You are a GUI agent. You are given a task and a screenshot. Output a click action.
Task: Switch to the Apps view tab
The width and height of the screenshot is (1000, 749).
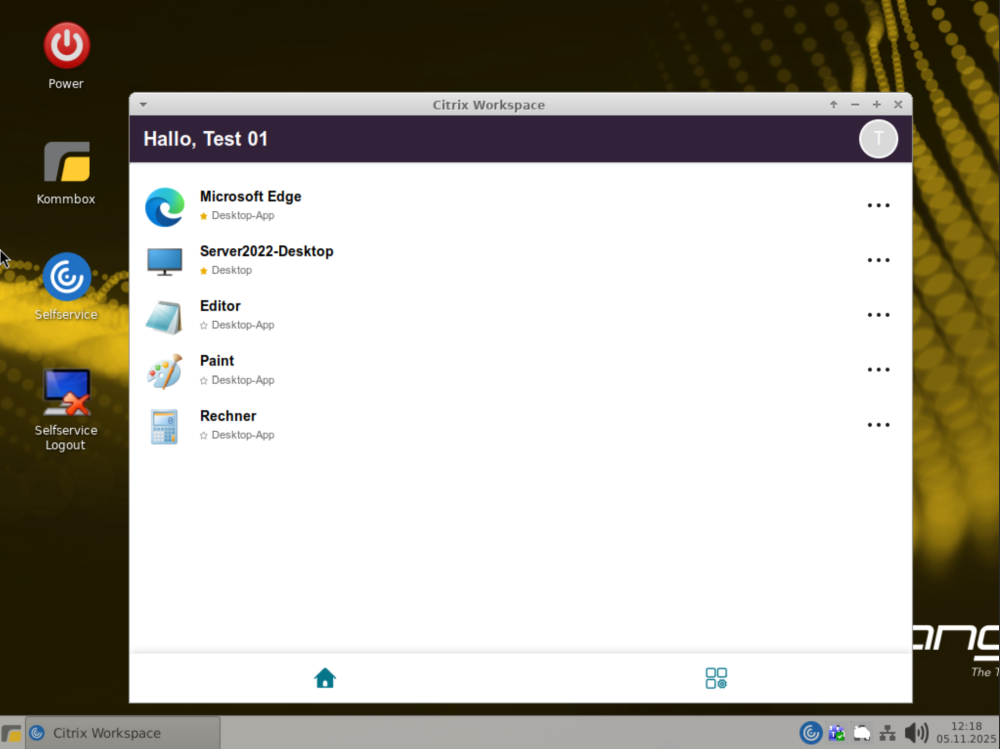tap(716, 679)
